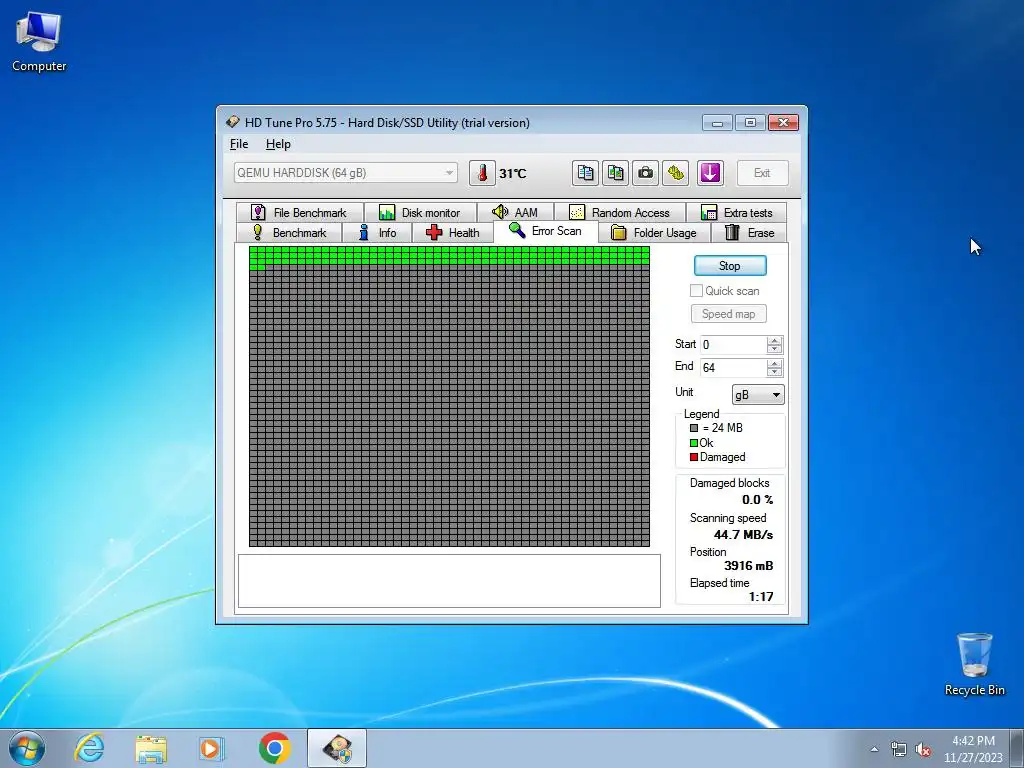Click the green Ok legend swatch
The width and height of the screenshot is (1024, 768).
694,443
